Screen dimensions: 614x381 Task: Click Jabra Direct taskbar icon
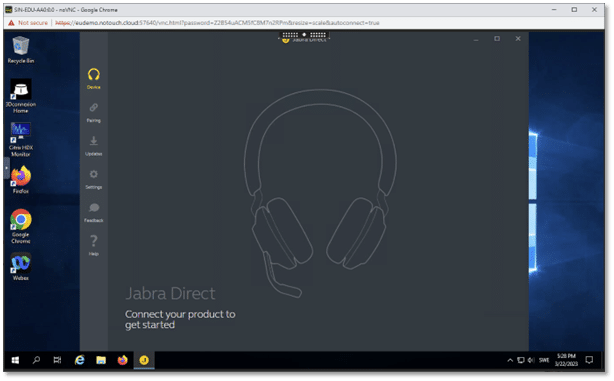(144, 361)
